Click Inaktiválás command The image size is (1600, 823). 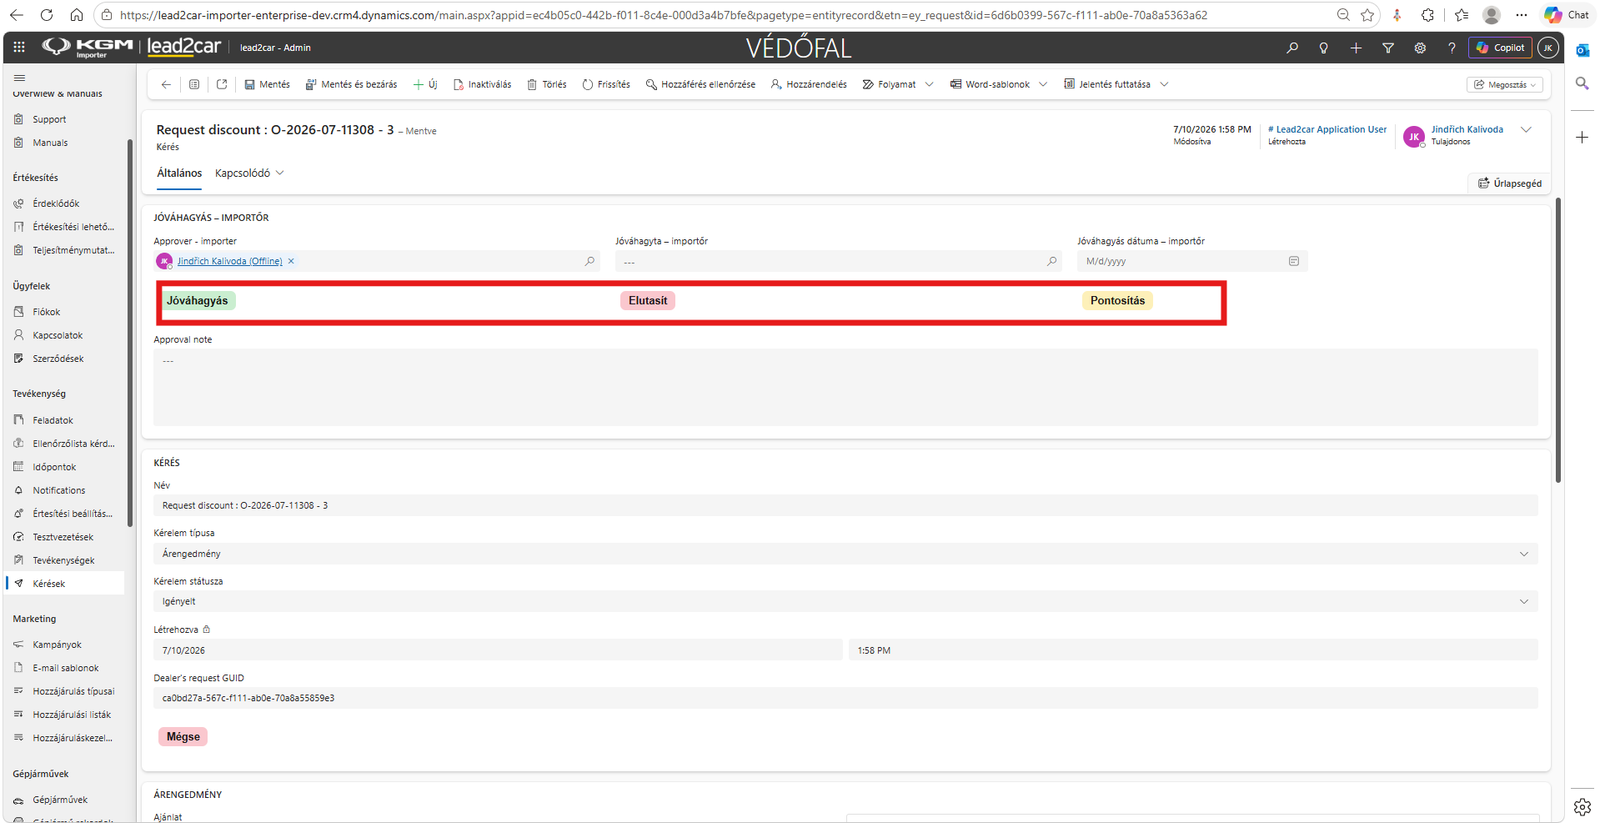482,85
